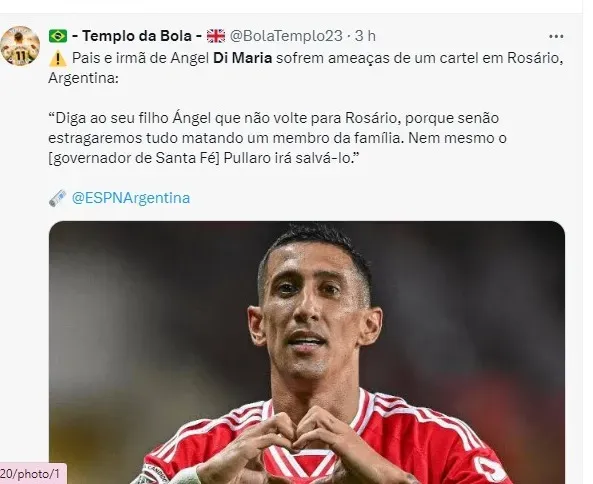Click the bold 'Di Maria' text

[242, 58]
